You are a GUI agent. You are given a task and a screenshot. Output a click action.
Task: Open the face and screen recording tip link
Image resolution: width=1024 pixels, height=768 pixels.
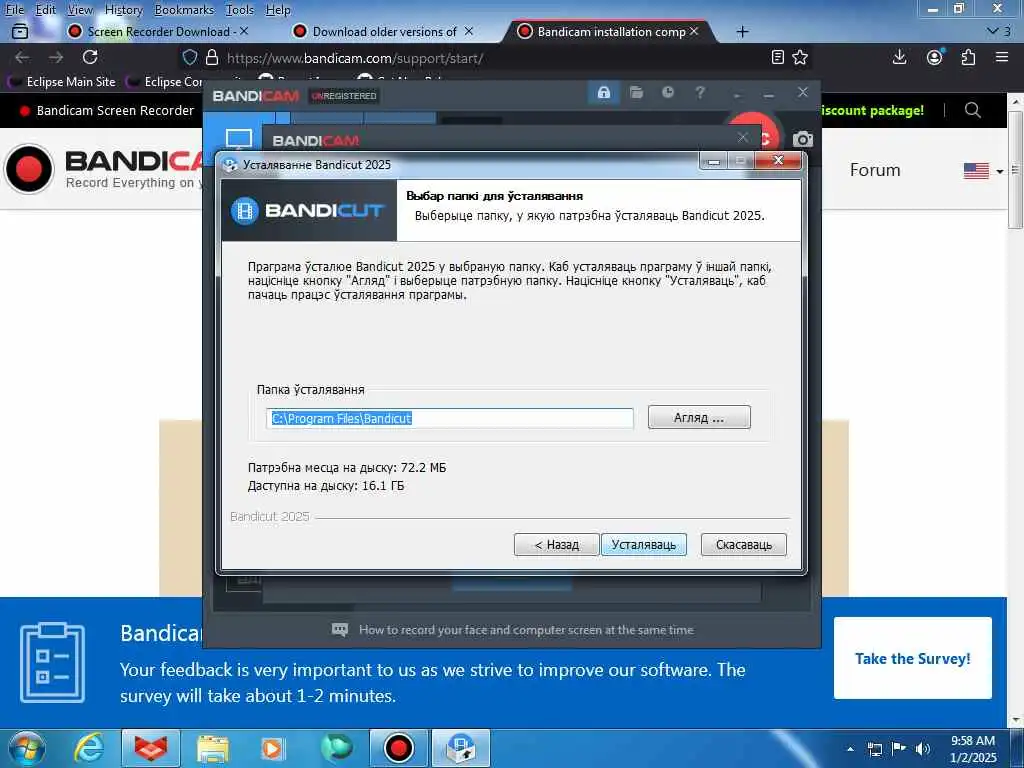[526, 630]
